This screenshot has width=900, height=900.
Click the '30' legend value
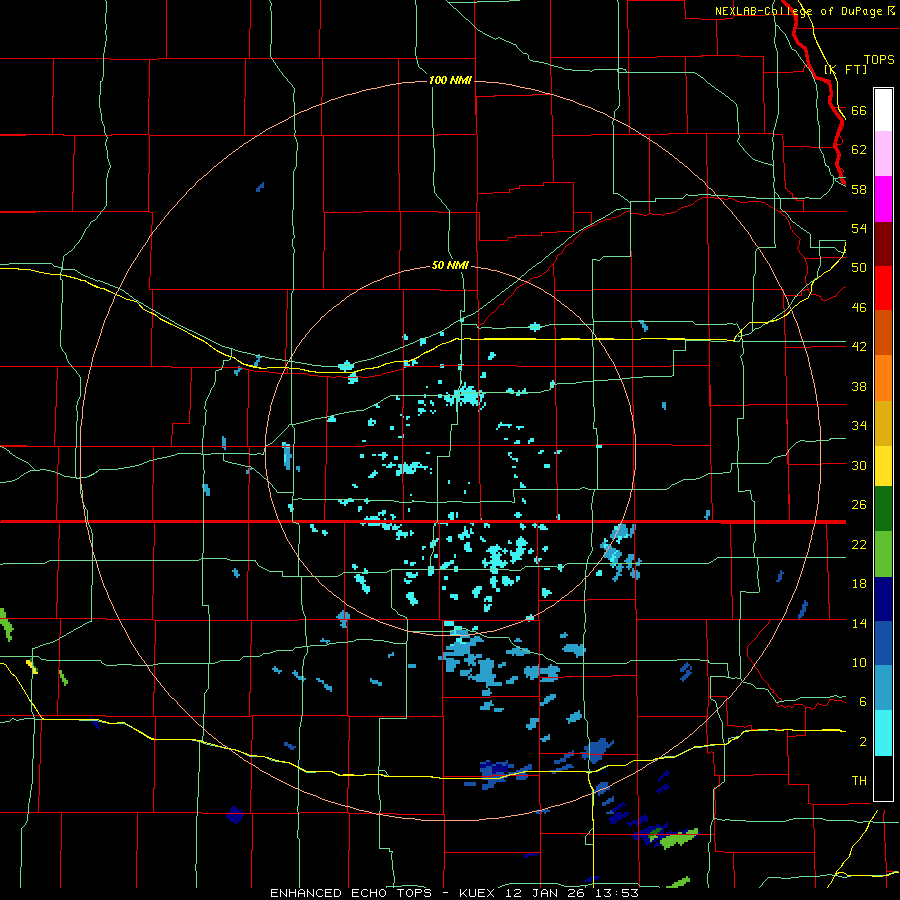coord(859,465)
